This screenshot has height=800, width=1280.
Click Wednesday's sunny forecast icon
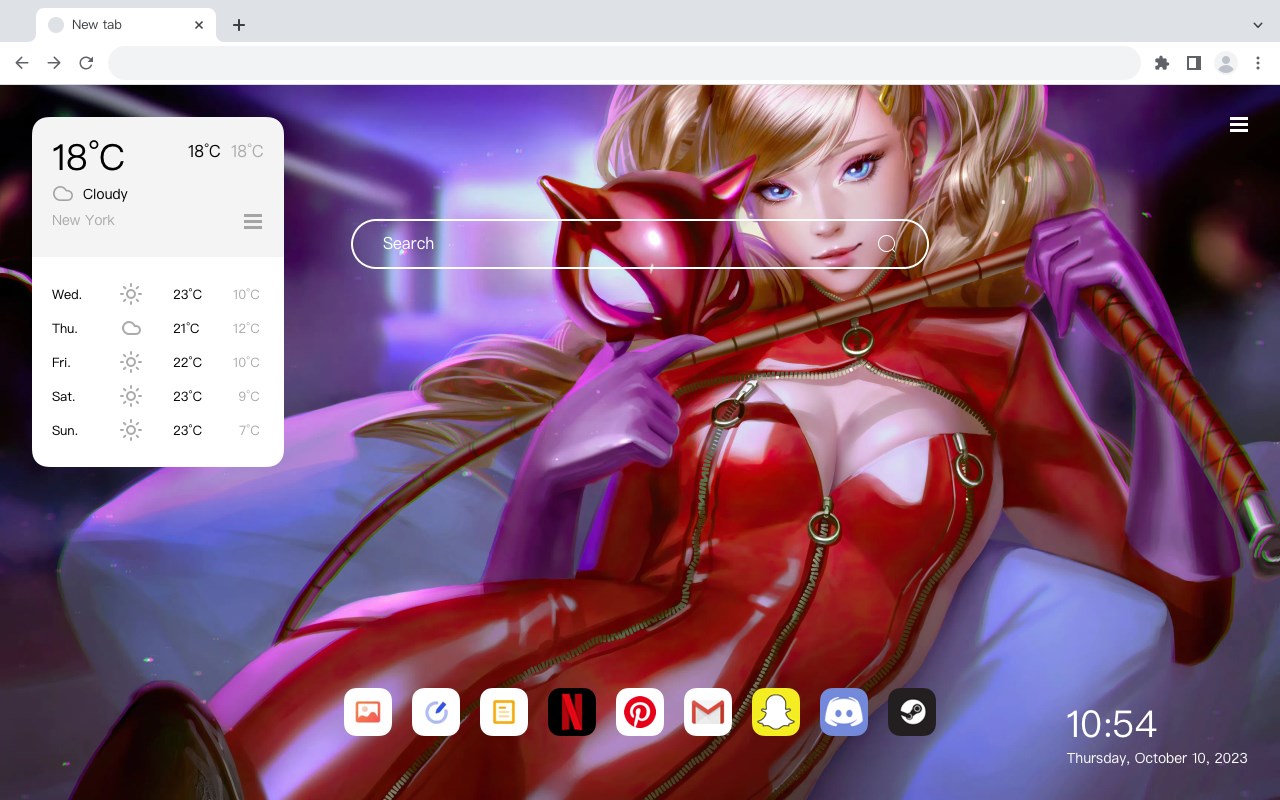131,294
